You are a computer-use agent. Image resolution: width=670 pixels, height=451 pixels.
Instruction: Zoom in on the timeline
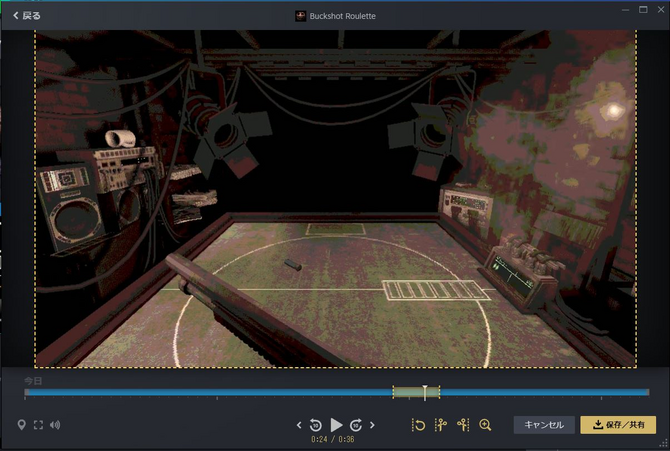click(486, 425)
